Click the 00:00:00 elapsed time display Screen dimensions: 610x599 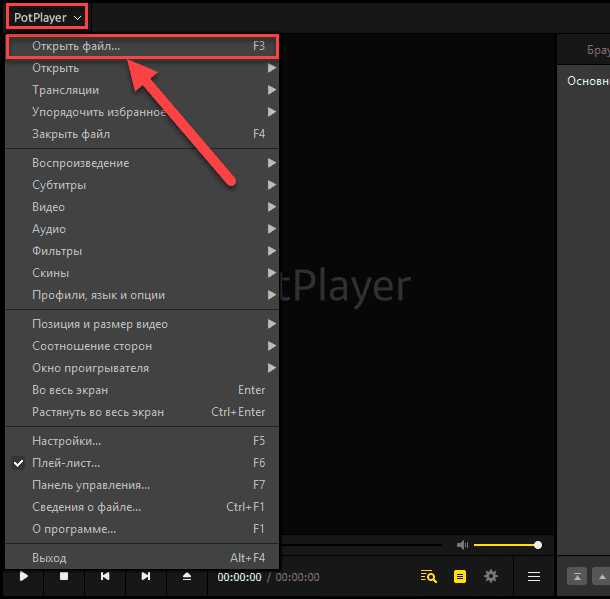239,577
